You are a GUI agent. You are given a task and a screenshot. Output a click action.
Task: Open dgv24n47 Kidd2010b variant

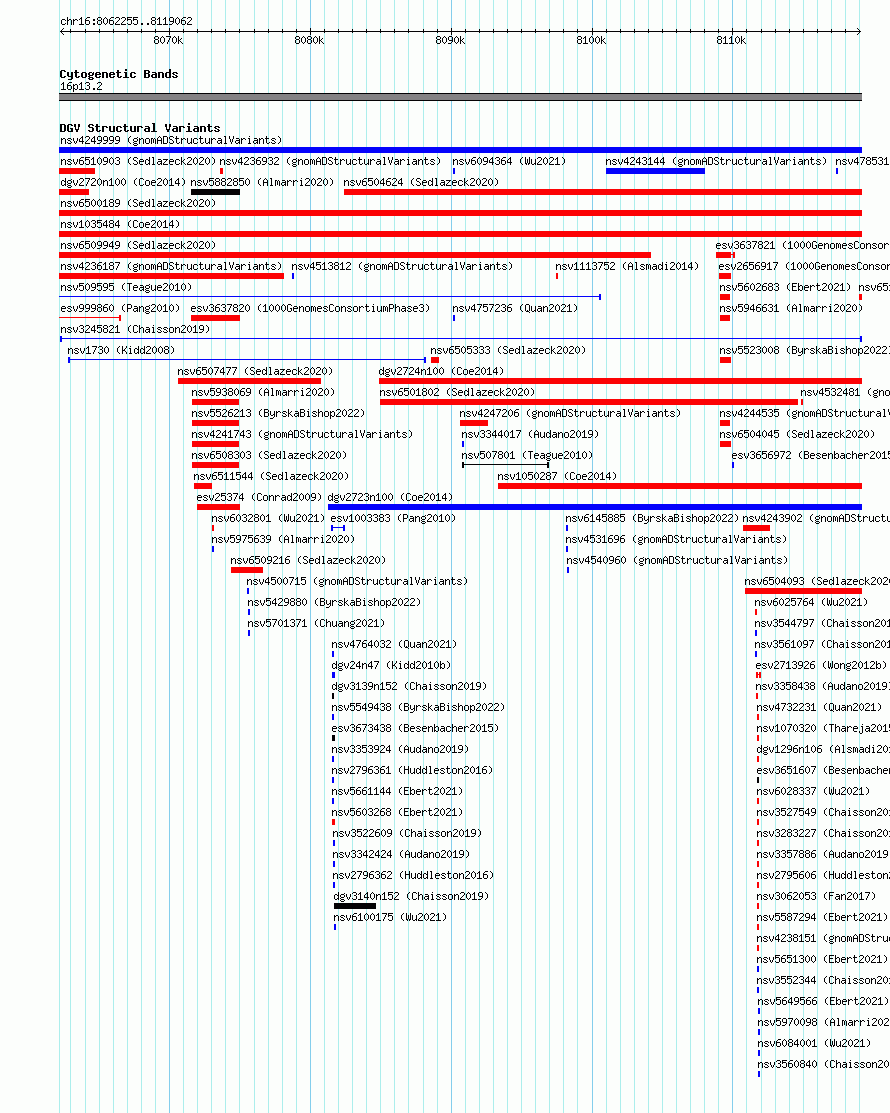click(391, 665)
